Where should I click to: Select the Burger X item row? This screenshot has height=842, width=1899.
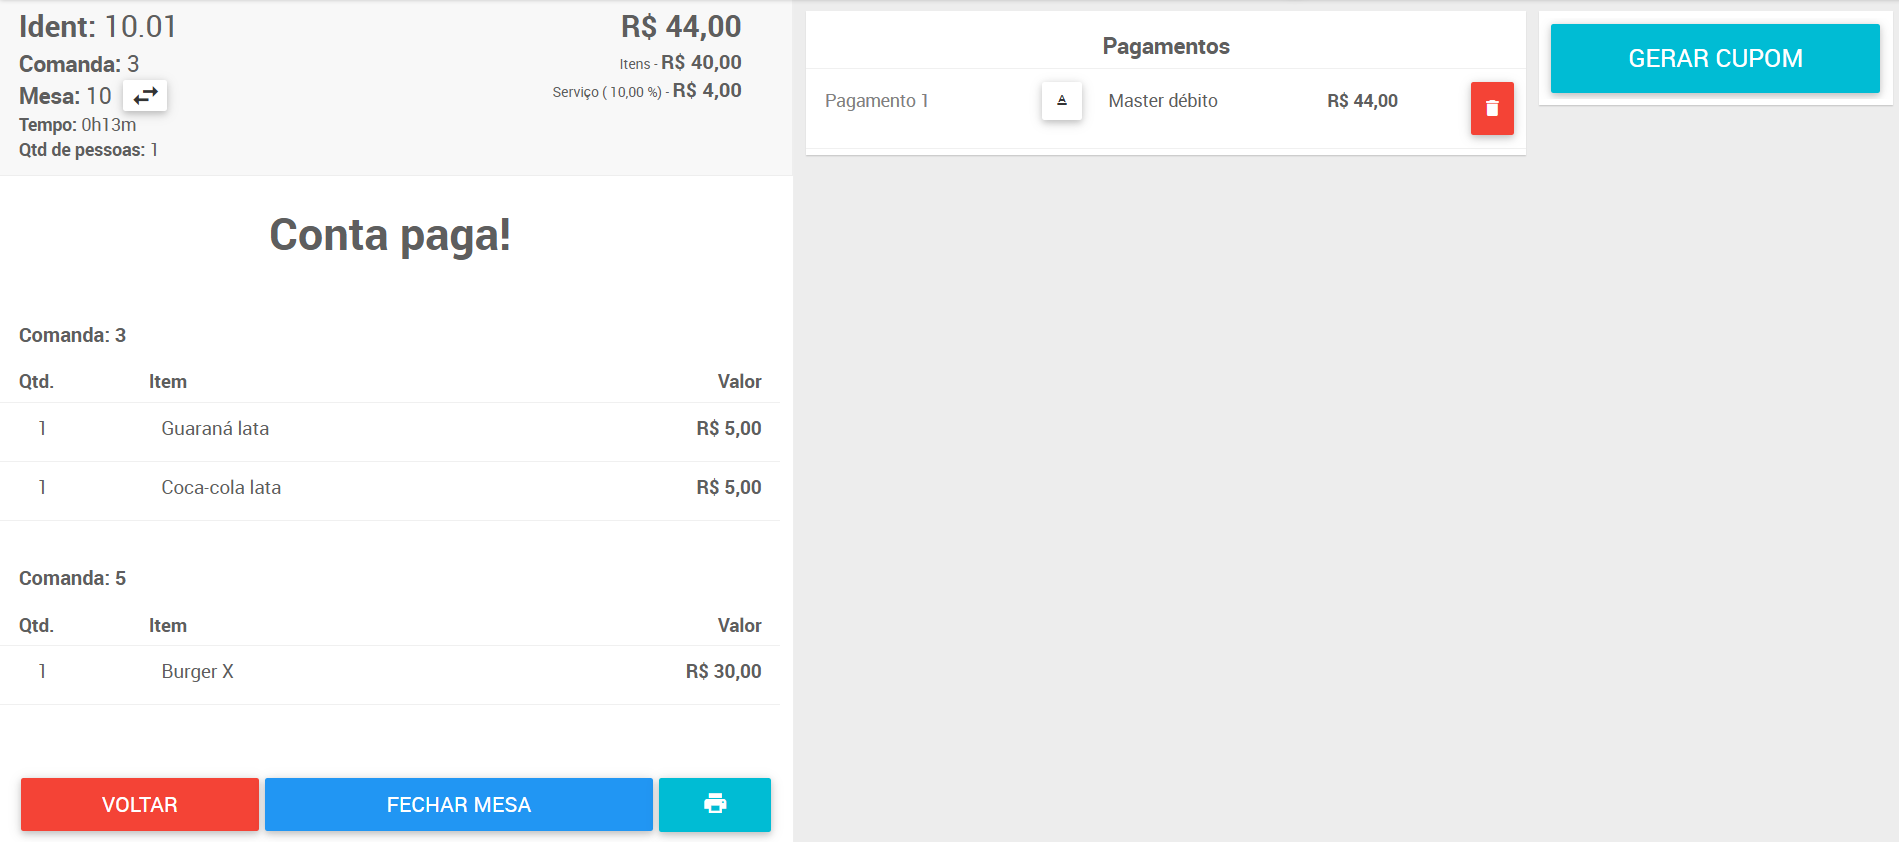390,672
